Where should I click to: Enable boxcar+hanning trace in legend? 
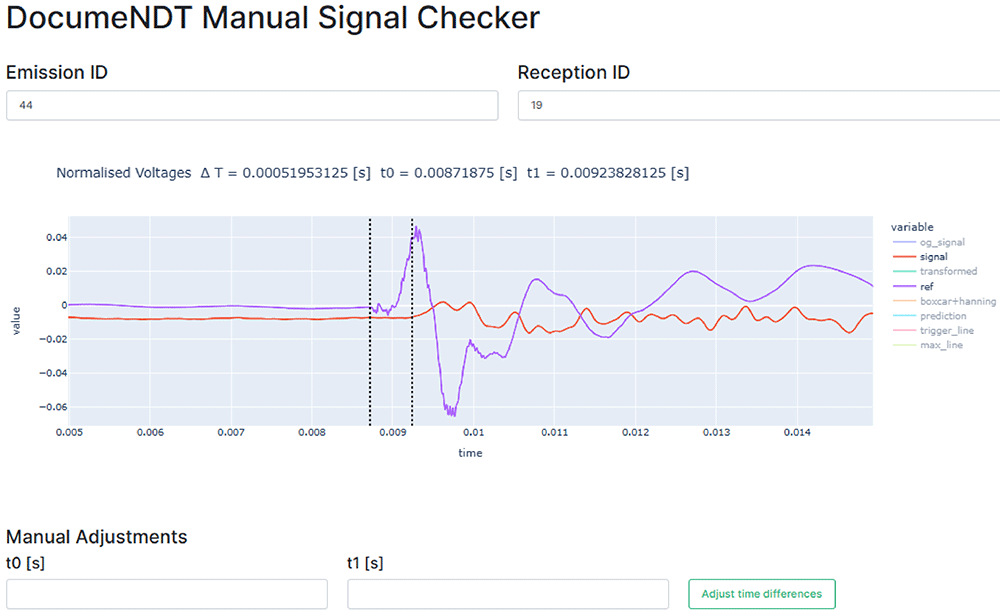[x=944, y=301]
